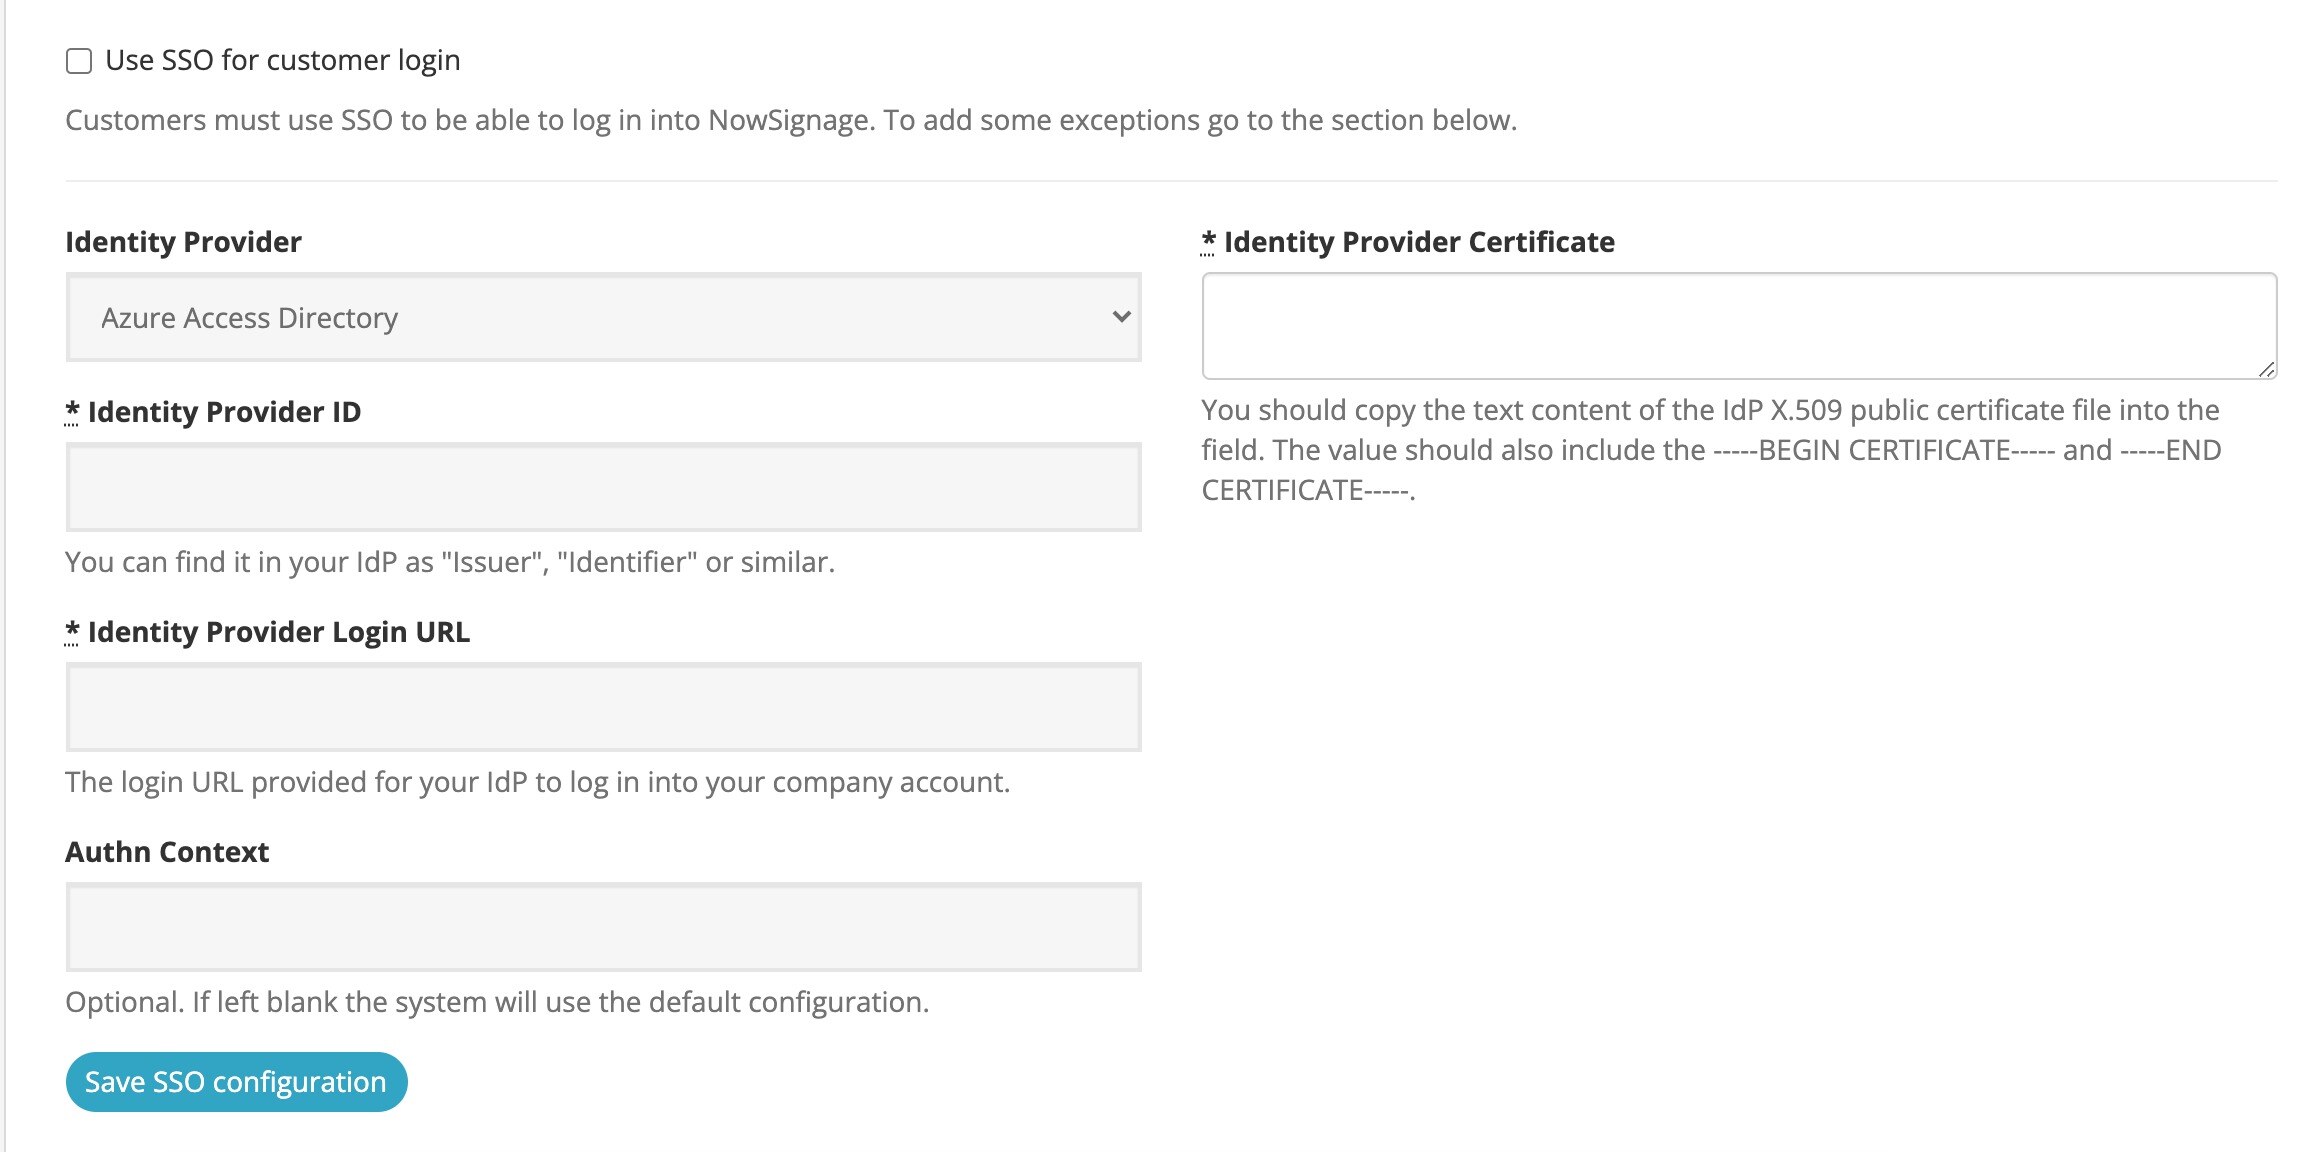Screen dimensions: 2312x1152
Task: Click the "Authn Context" label
Action: (167, 852)
